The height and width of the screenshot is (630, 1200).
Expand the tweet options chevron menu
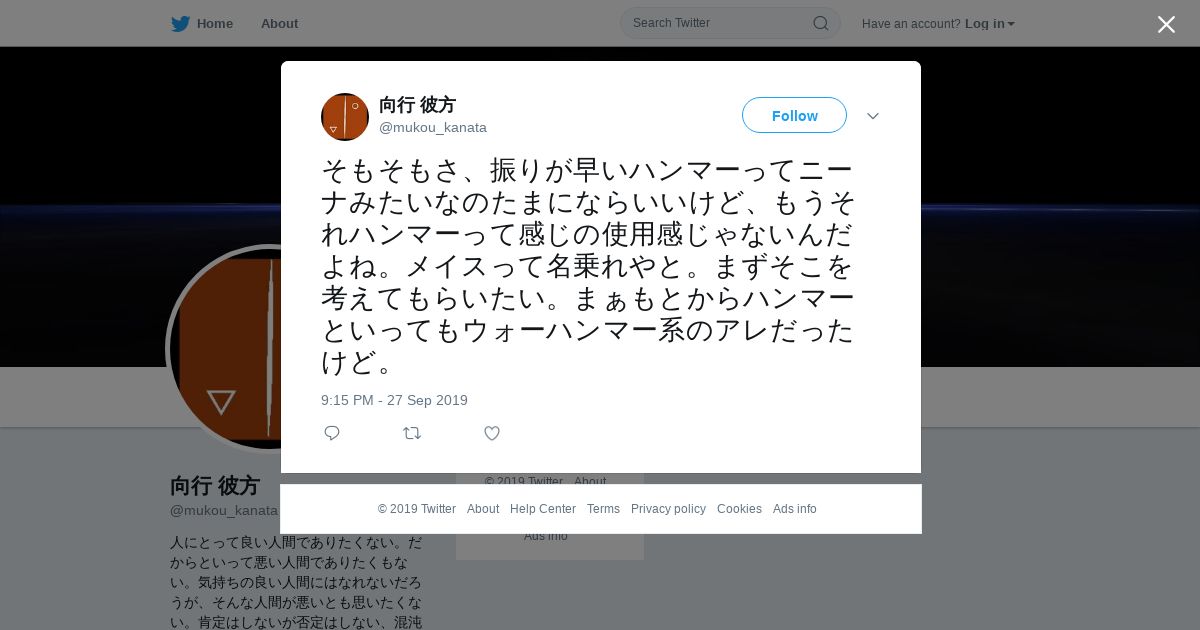point(873,116)
